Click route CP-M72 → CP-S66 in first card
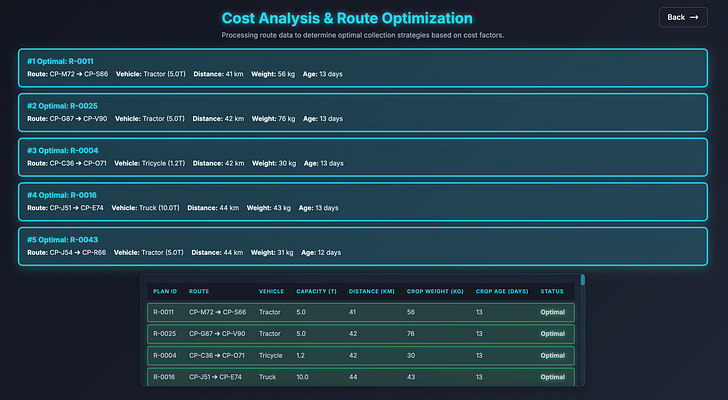This screenshot has height=400, width=728. 68,74
